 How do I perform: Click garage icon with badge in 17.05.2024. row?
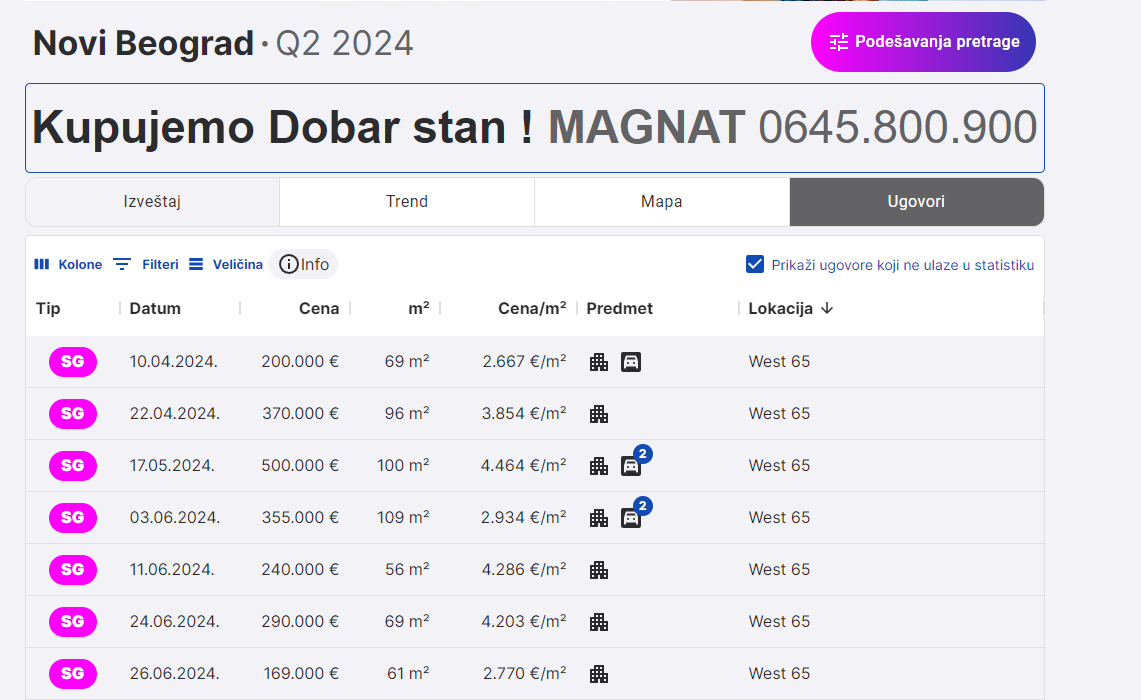pyautogui.click(x=630, y=466)
